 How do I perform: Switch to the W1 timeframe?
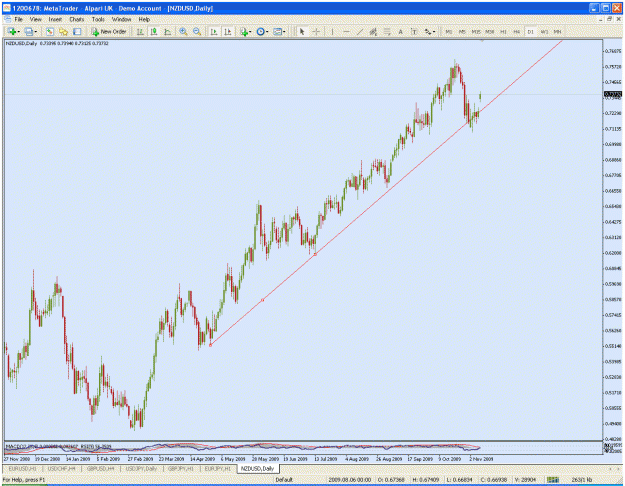544,31
